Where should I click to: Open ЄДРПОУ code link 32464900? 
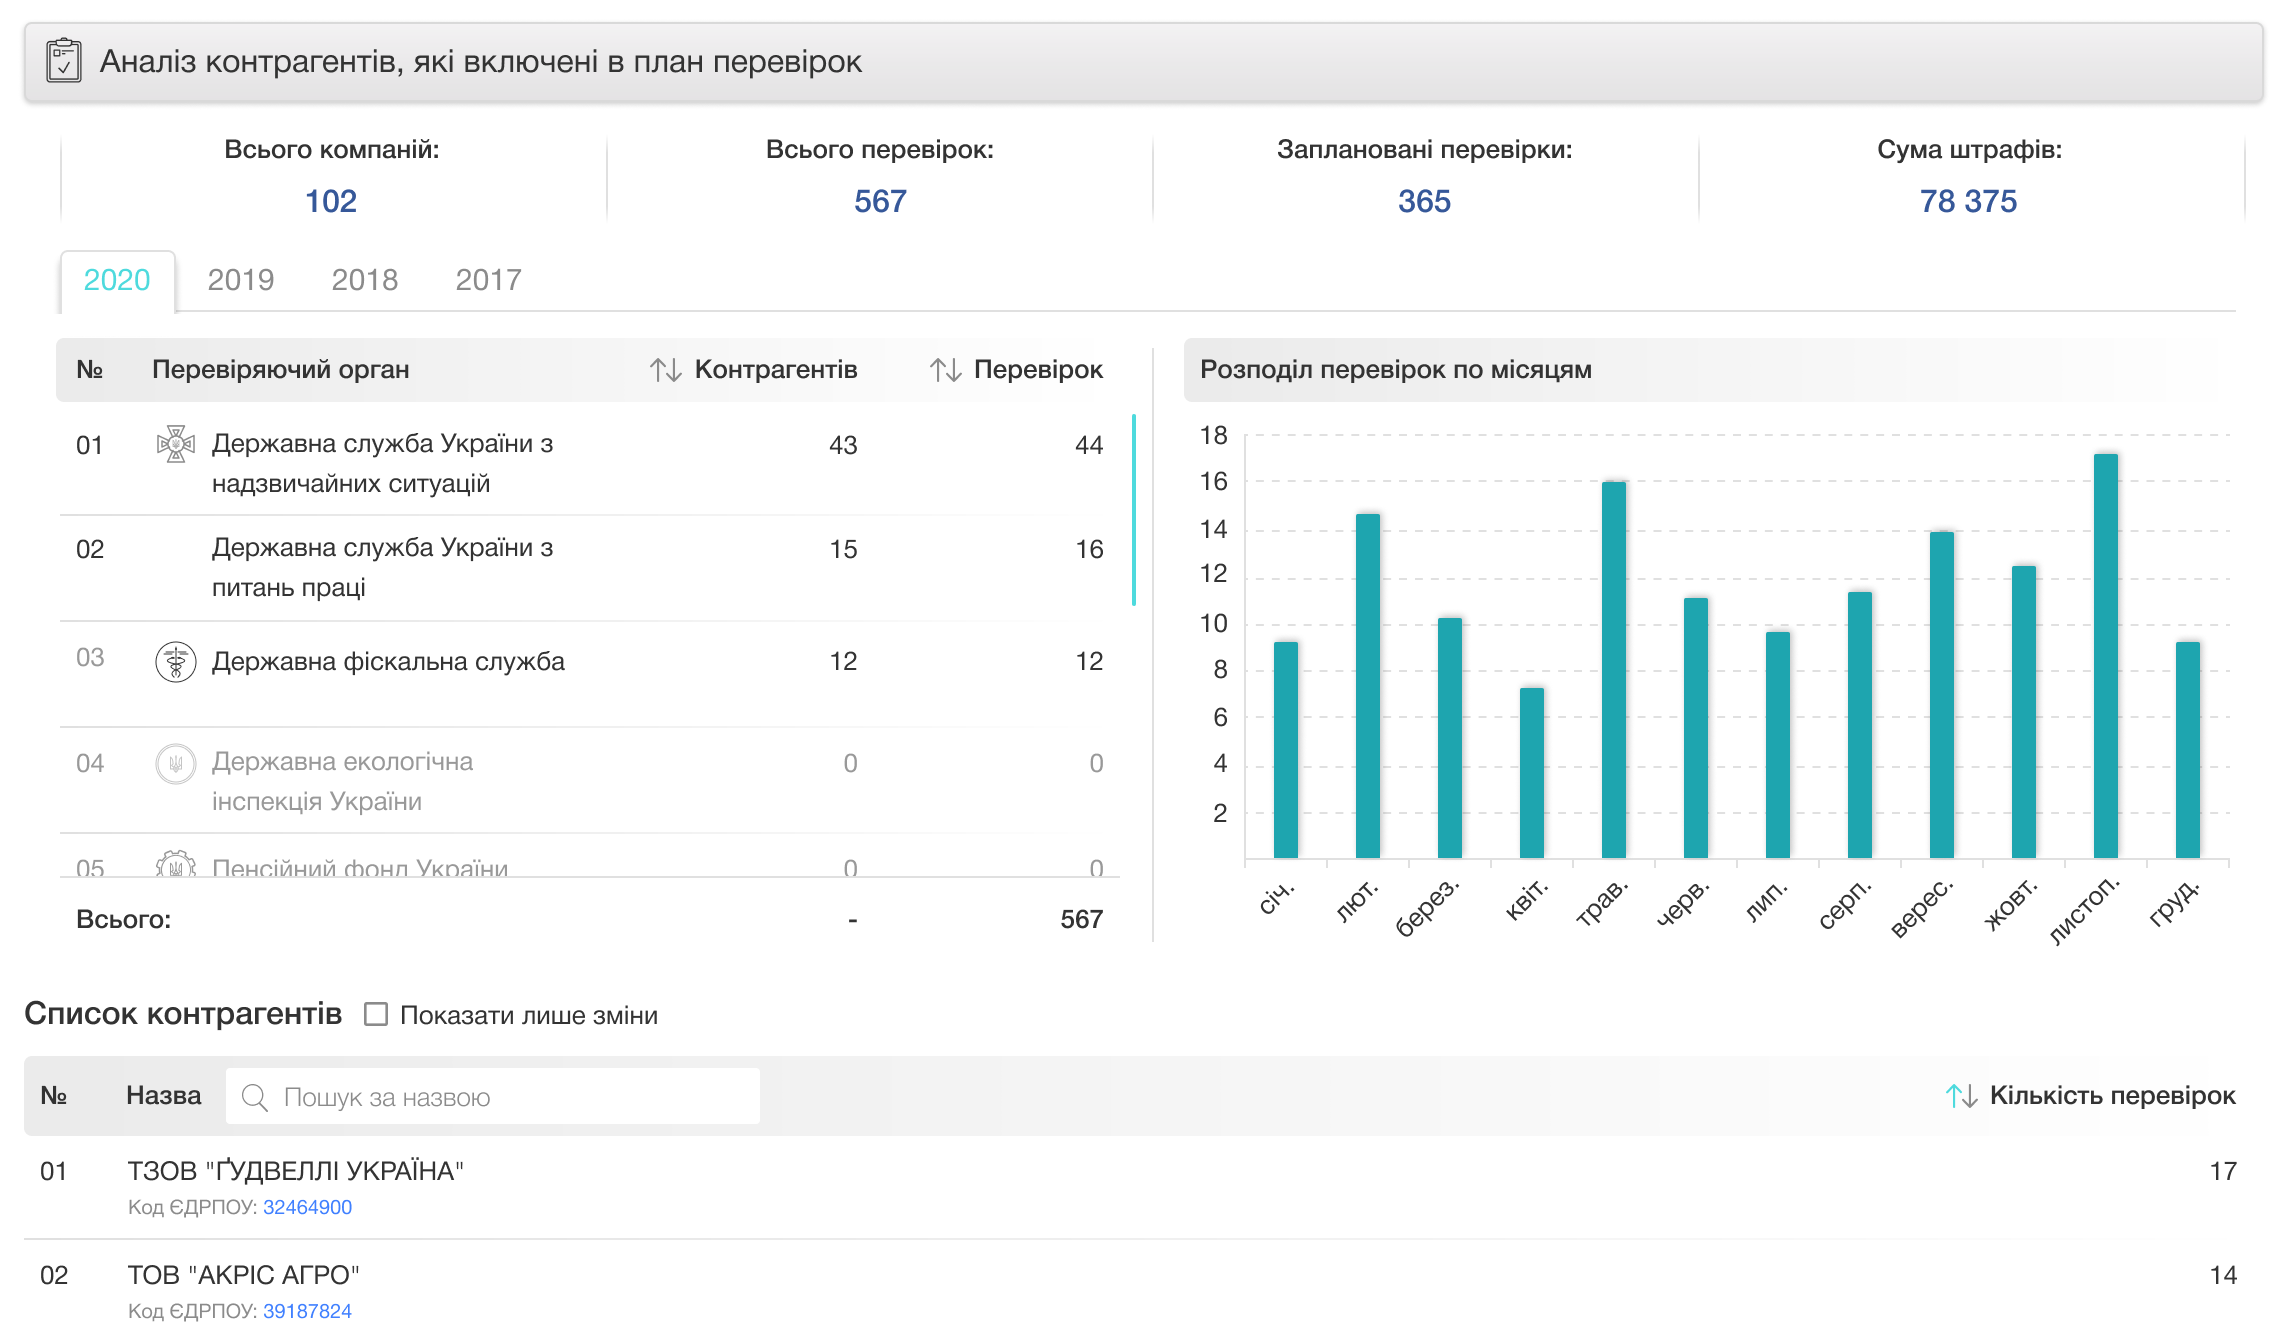click(x=307, y=1207)
